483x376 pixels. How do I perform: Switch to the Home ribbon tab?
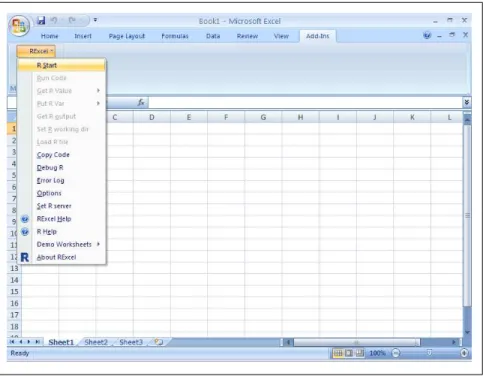(x=49, y=36)
